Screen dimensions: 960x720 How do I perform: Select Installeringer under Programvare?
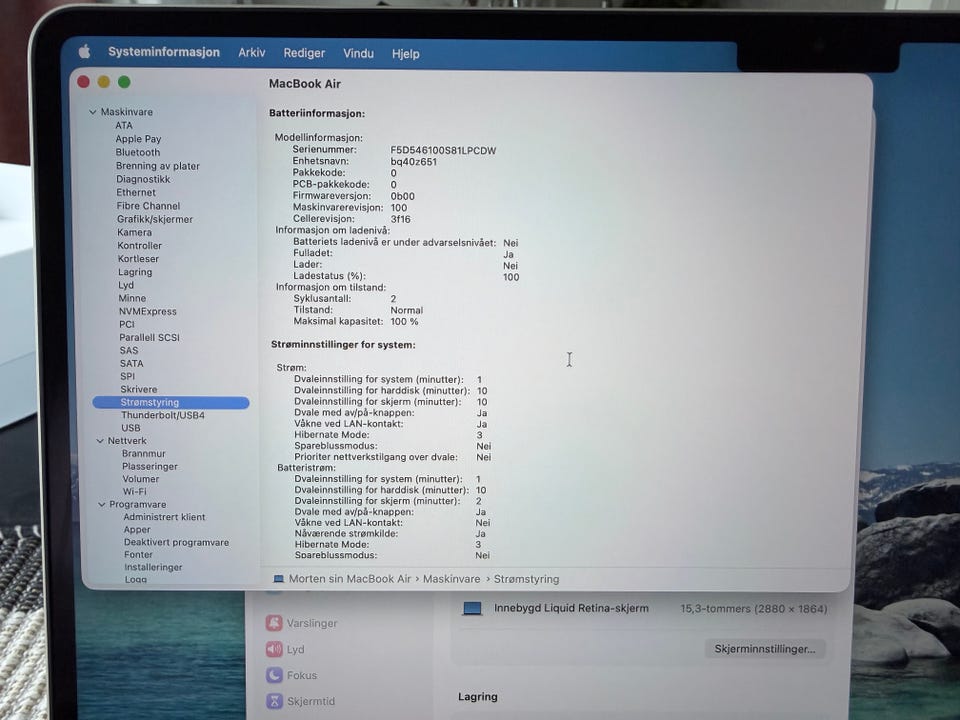pos(154,567)
